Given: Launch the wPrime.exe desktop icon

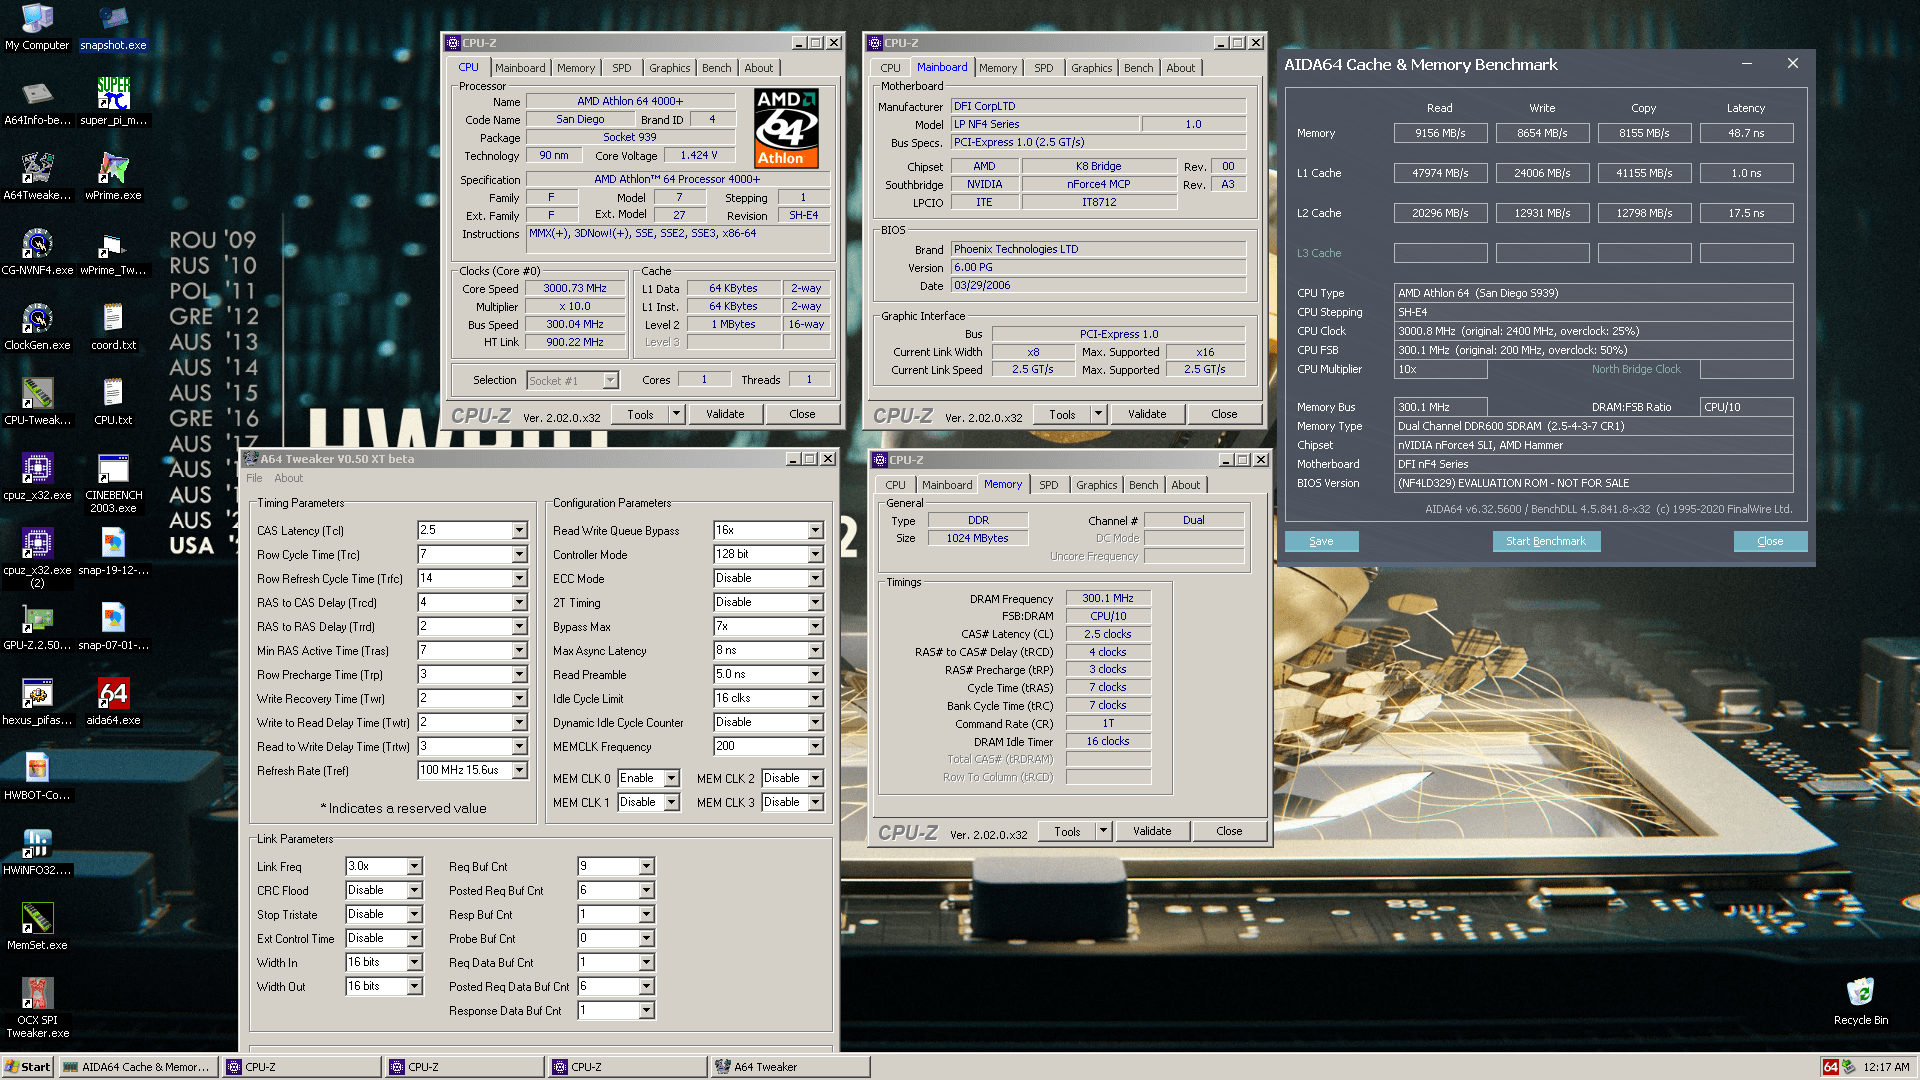Looking at the screenshot, I should (113, 177).
